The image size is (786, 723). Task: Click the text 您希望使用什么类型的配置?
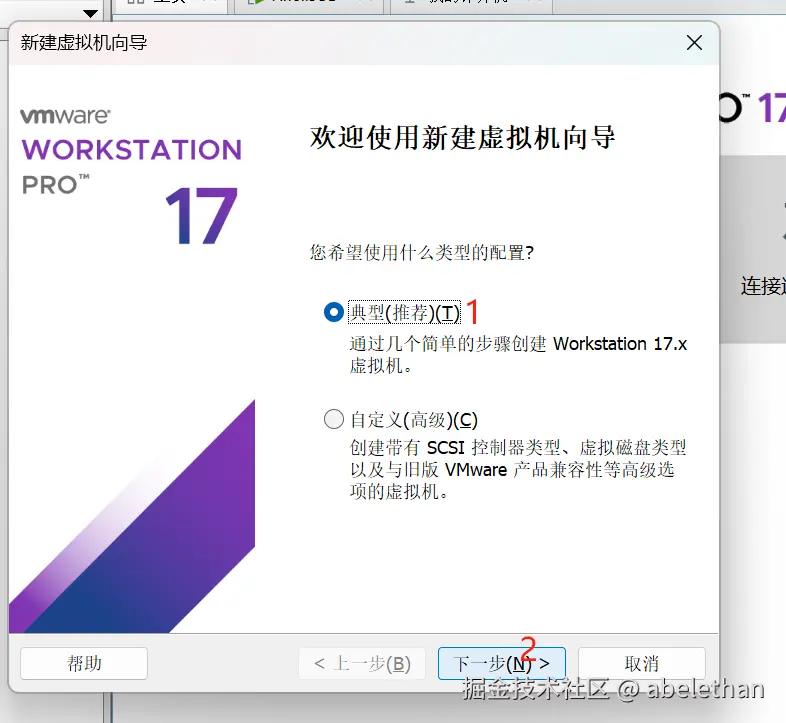422,252
